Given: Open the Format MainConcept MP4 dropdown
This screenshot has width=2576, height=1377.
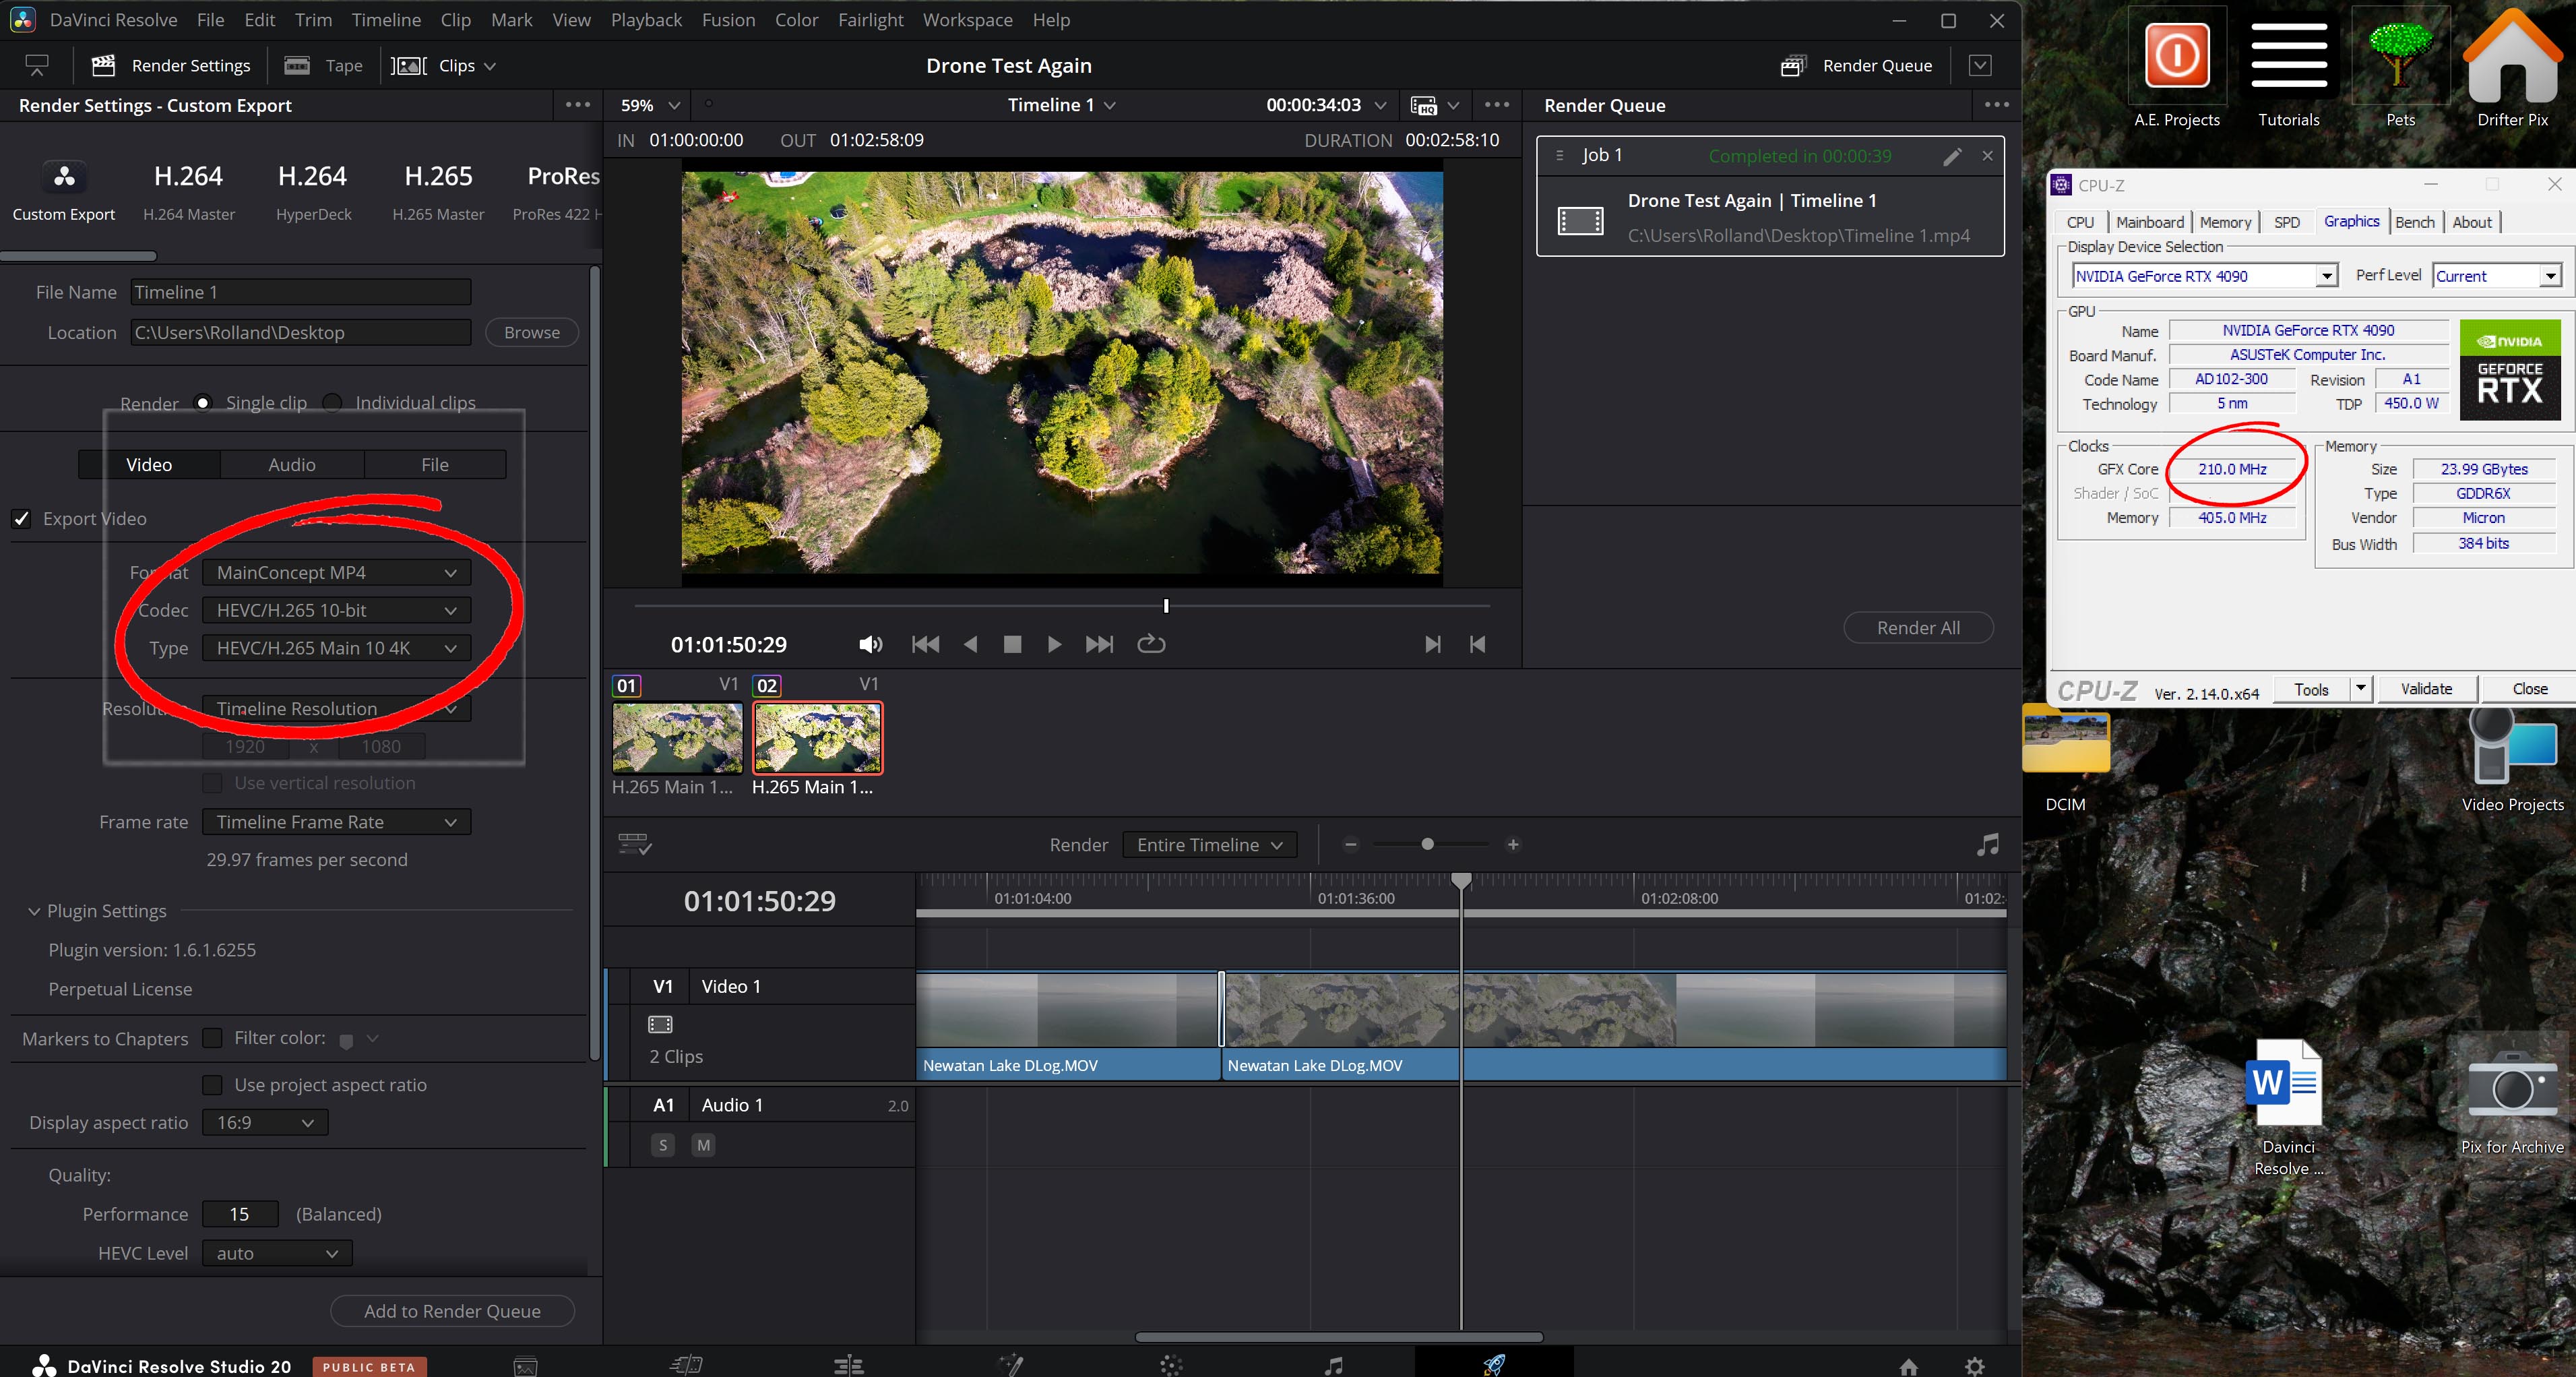Looking at the screenshot, I should click(336, 573).
